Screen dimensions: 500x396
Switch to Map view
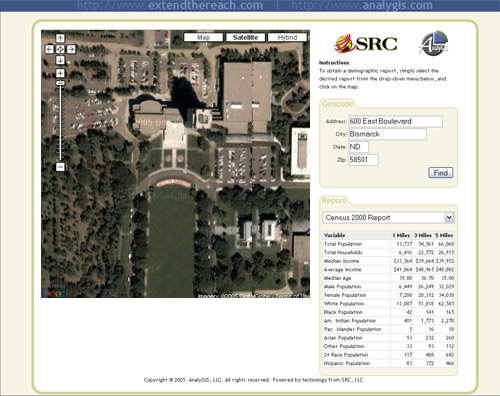(x=203, y=37)
